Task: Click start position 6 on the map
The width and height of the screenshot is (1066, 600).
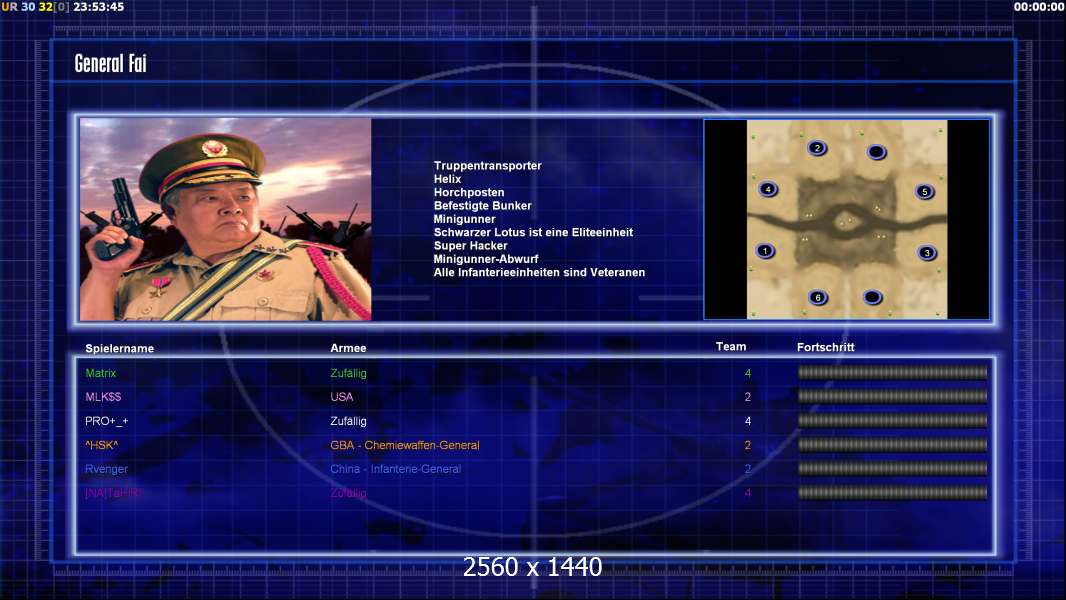Action: pyautogui.click(x=818, y=297)
